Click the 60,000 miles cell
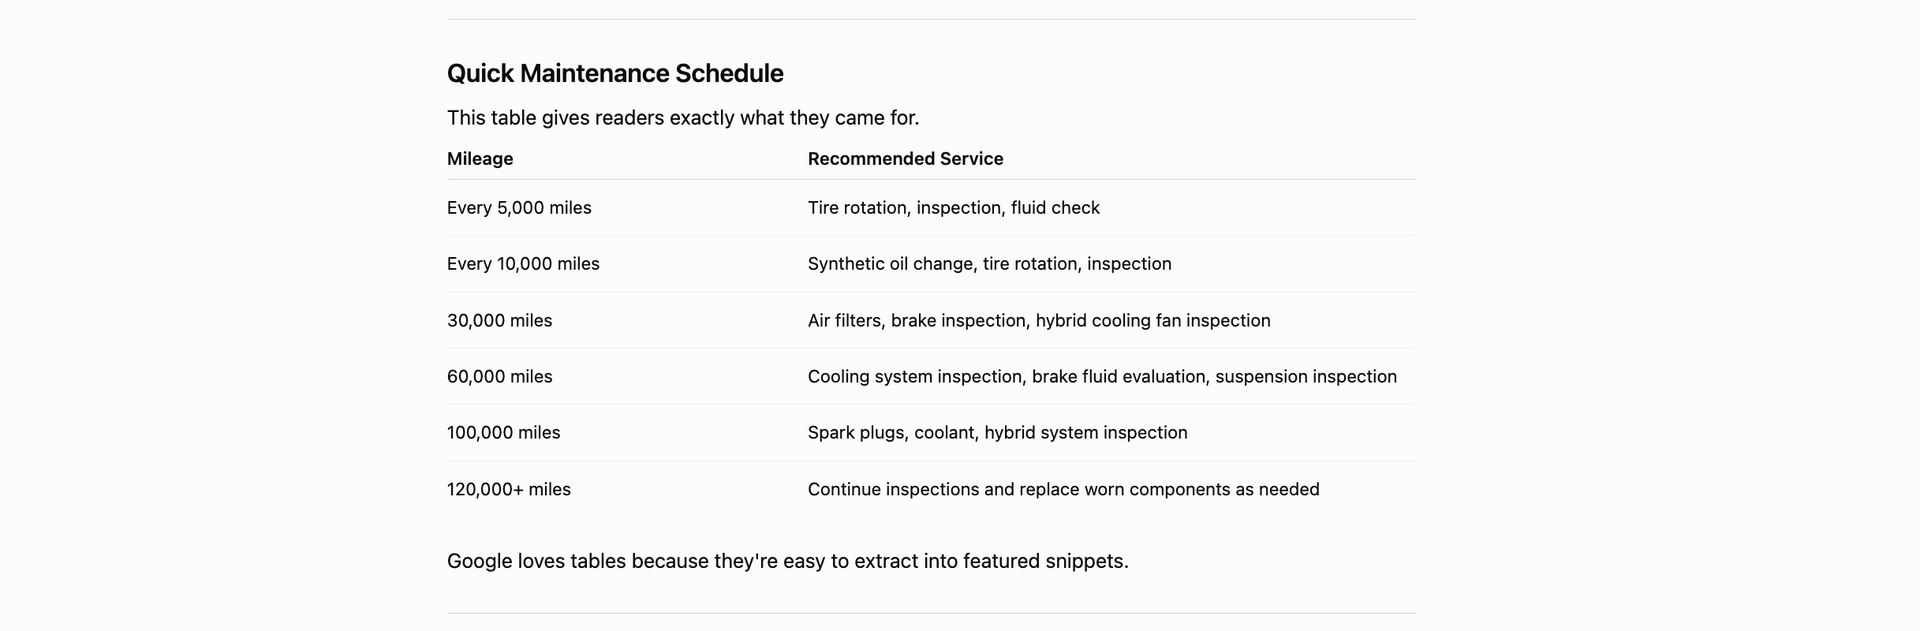Viewport: 1920px width, 631px height. (499, 377)
